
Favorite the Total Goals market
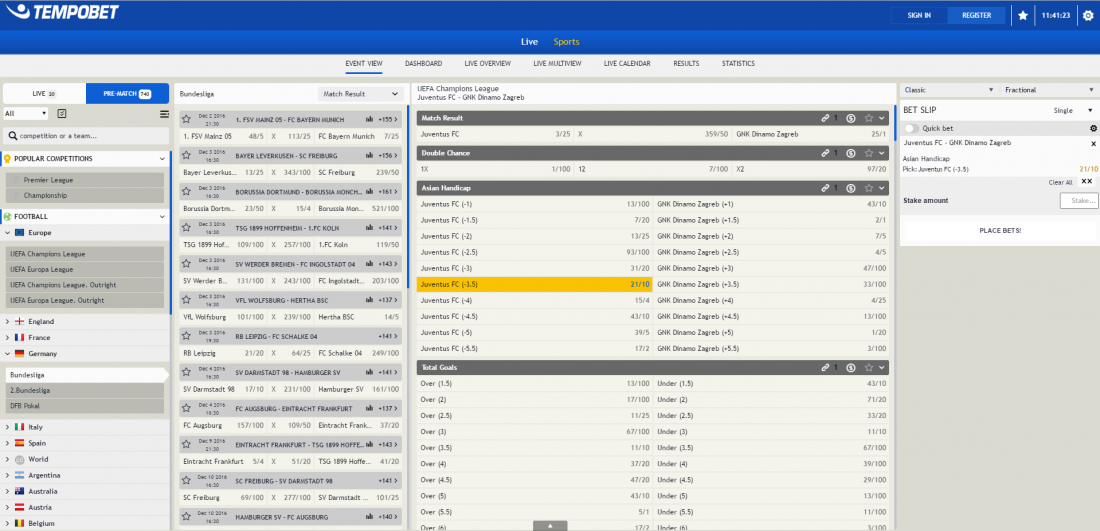point(868,367)
